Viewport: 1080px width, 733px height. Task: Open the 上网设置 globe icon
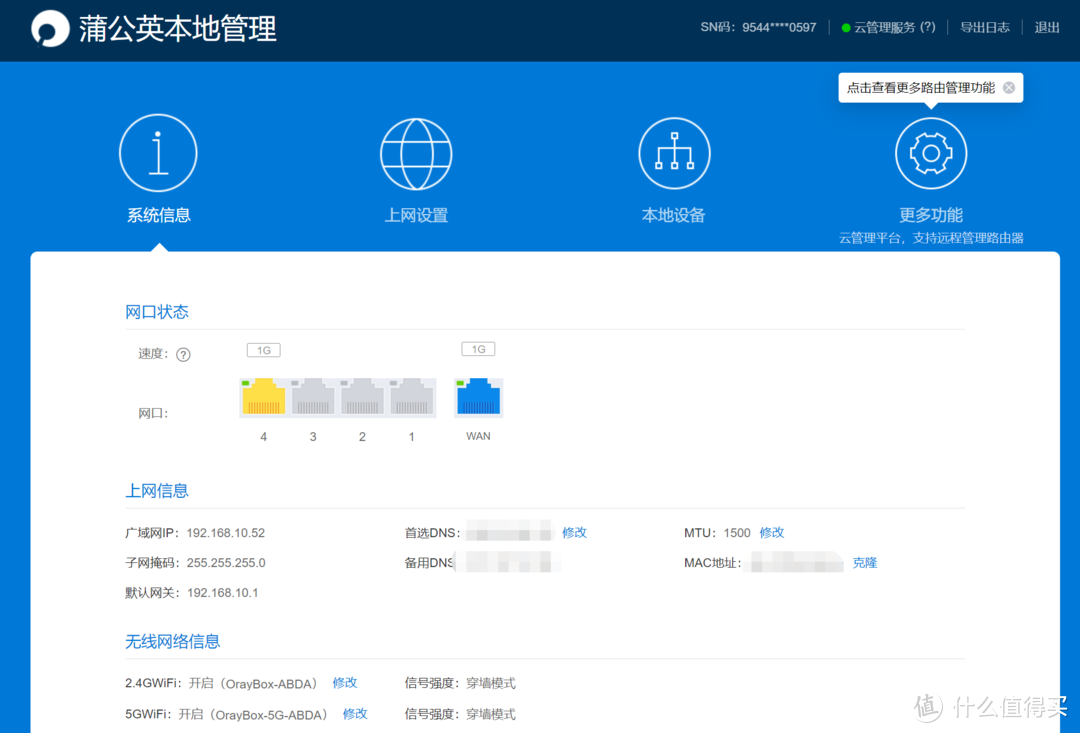point(416,152)
